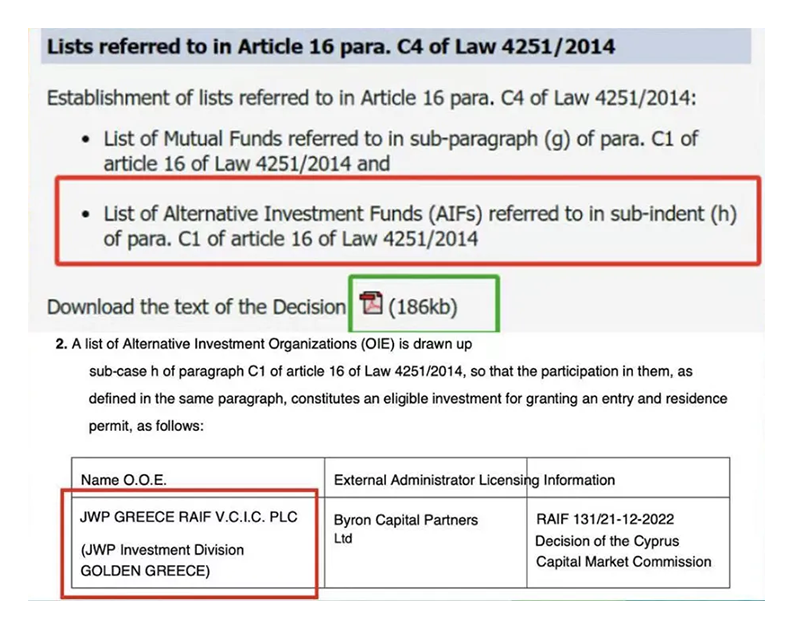Click the '(186kb)' file size text

coord(423,307)
